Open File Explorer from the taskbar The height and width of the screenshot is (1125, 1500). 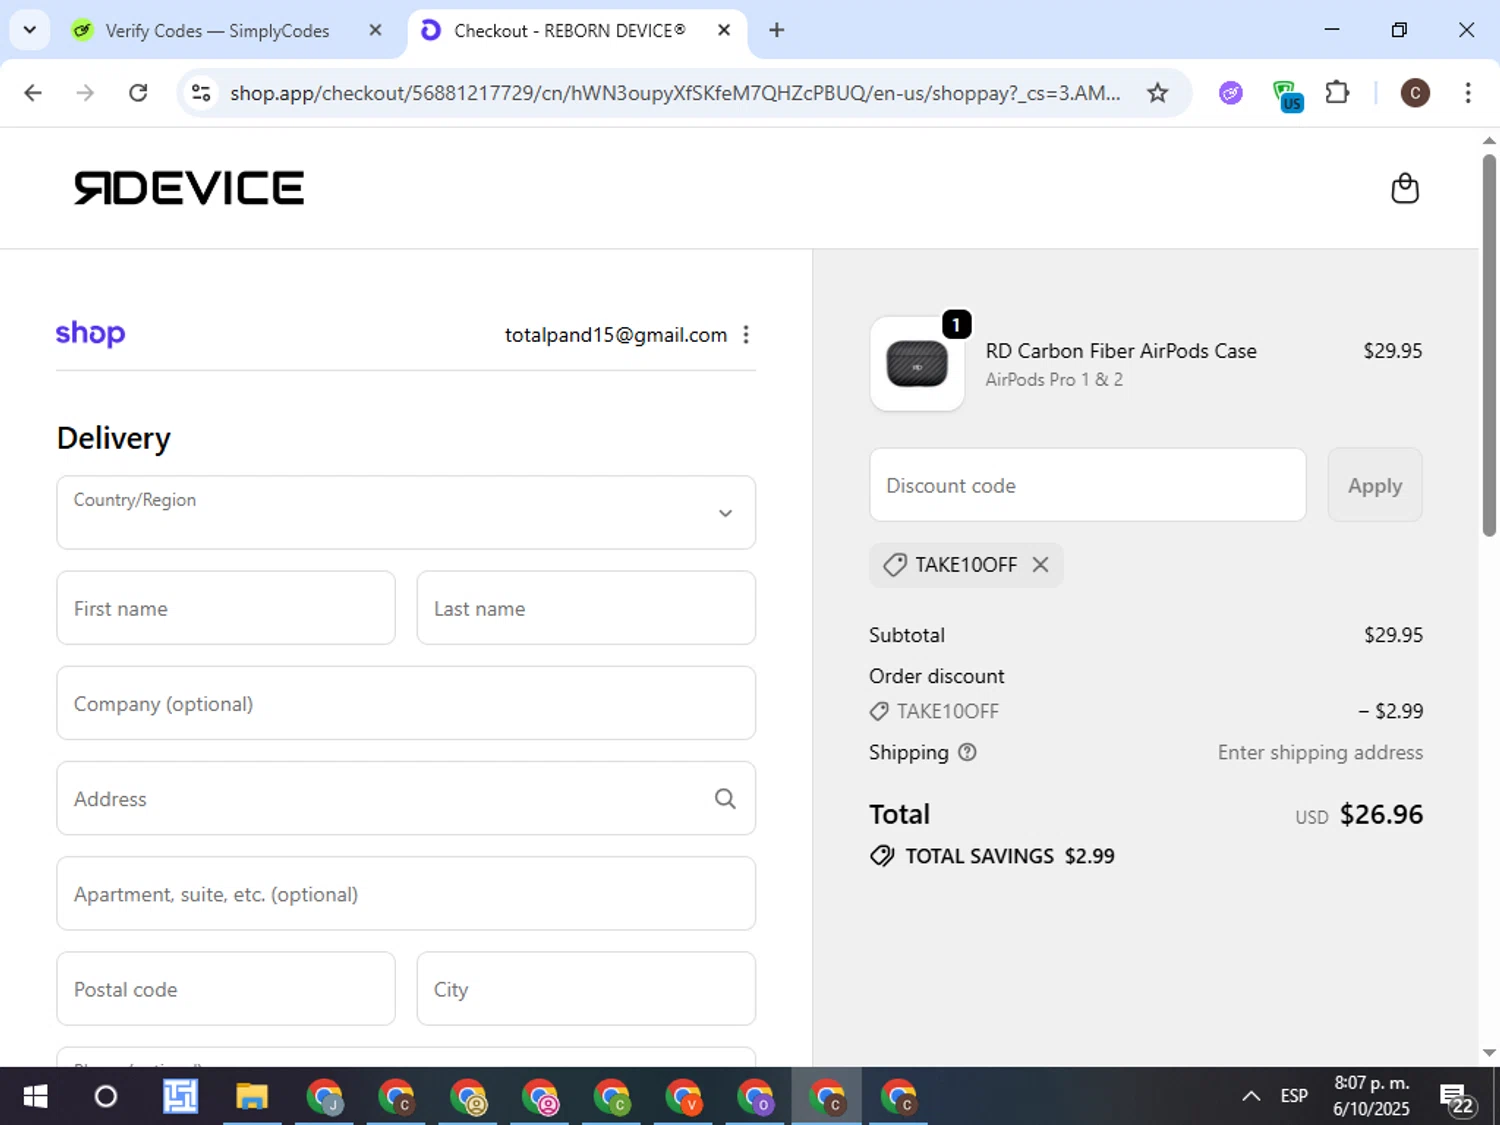coord(252,1097)
